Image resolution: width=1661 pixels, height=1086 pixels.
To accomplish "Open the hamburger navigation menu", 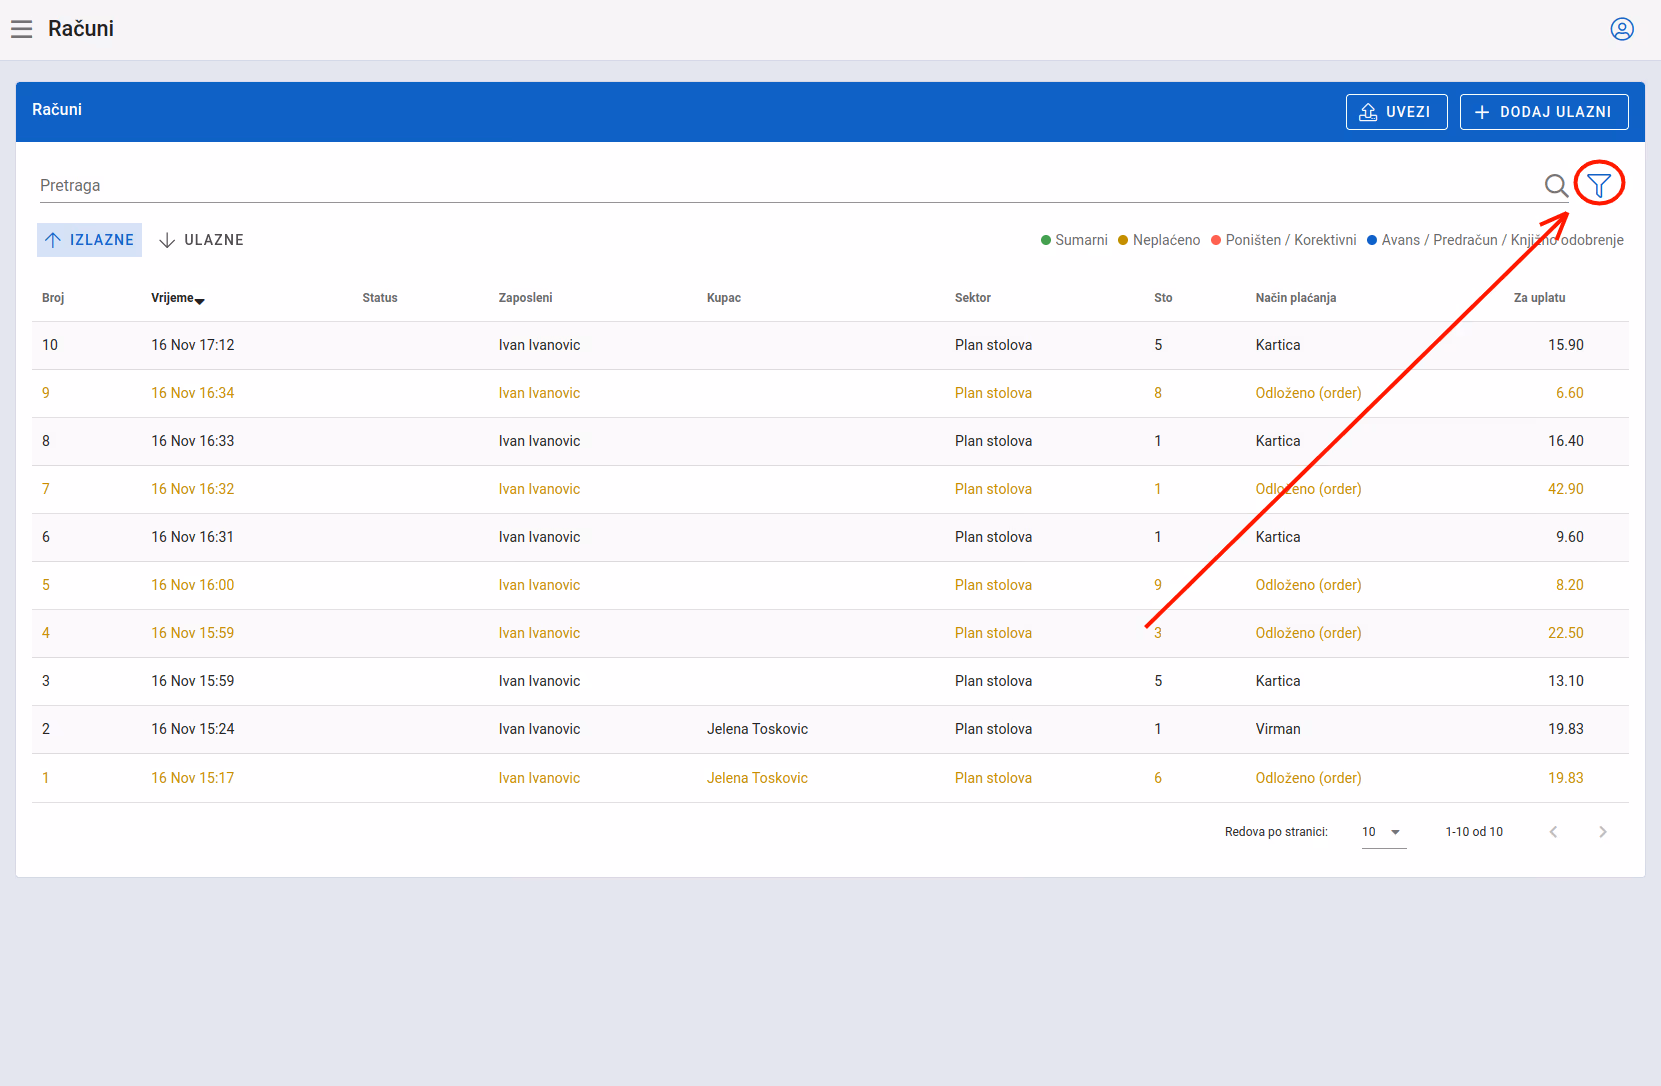I will [x=21, y=29].
